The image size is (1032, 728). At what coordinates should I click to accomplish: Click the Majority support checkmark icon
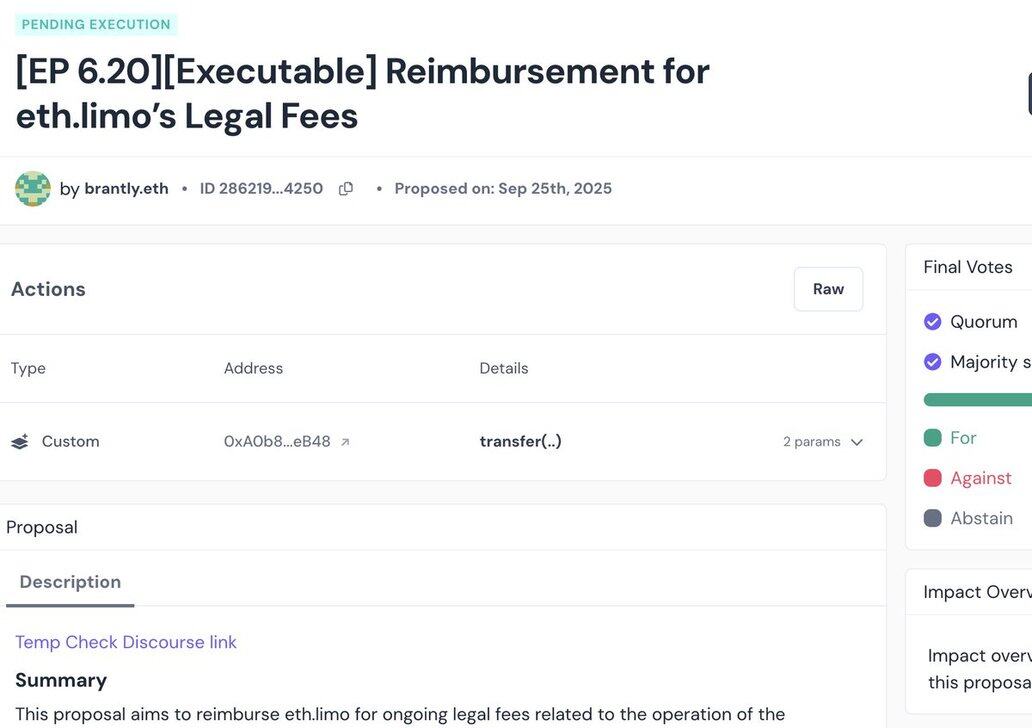pos(933,362)
